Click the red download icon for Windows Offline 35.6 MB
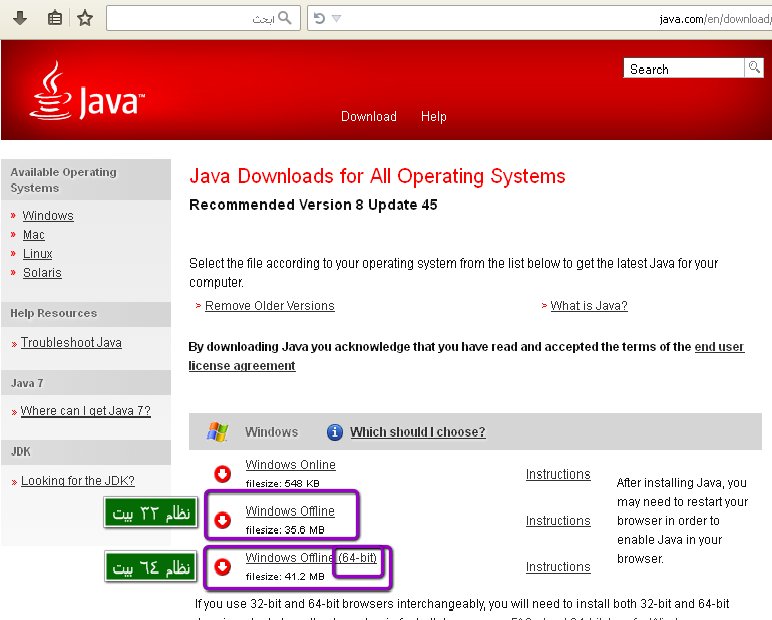This screenshot has width=772, height=620. point(223,520)
